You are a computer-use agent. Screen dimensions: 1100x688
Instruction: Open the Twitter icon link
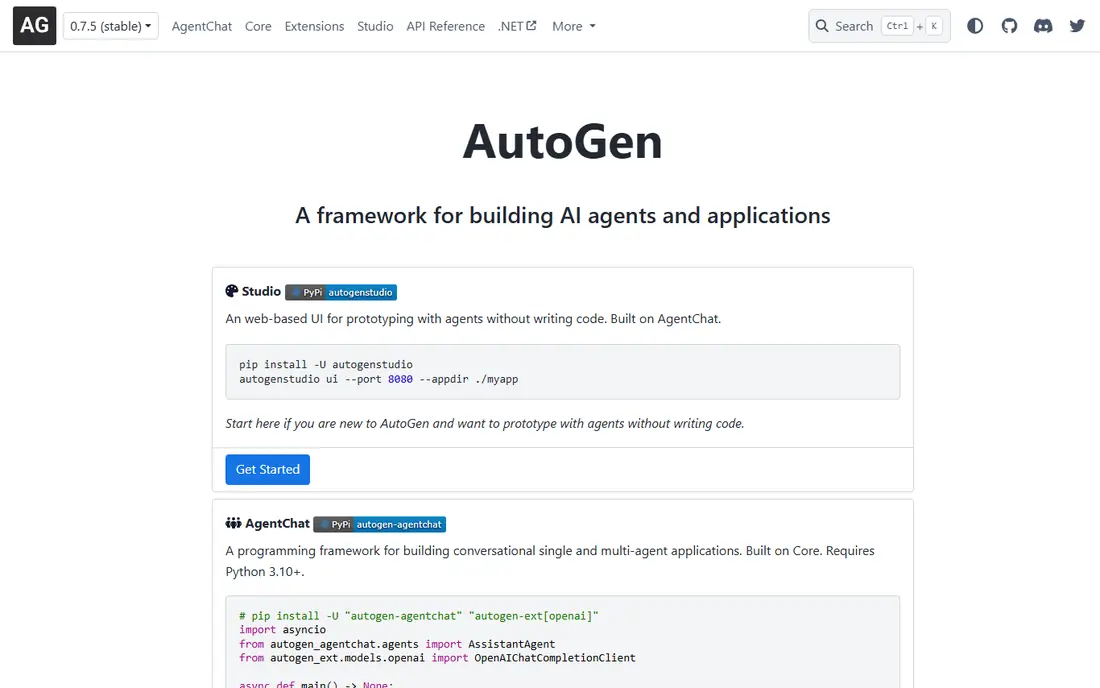(1078, 26)
